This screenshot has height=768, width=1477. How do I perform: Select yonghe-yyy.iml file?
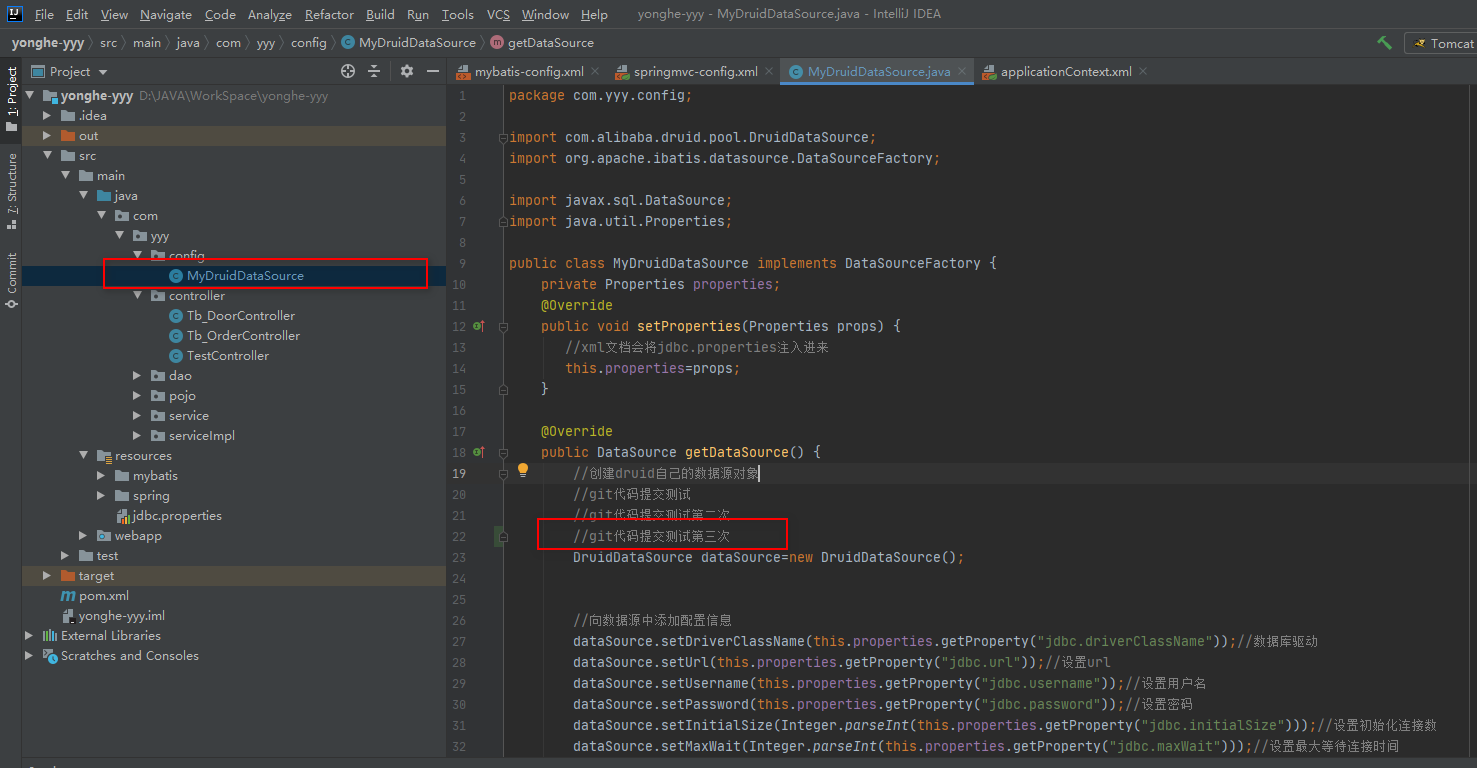click(113, 616)
